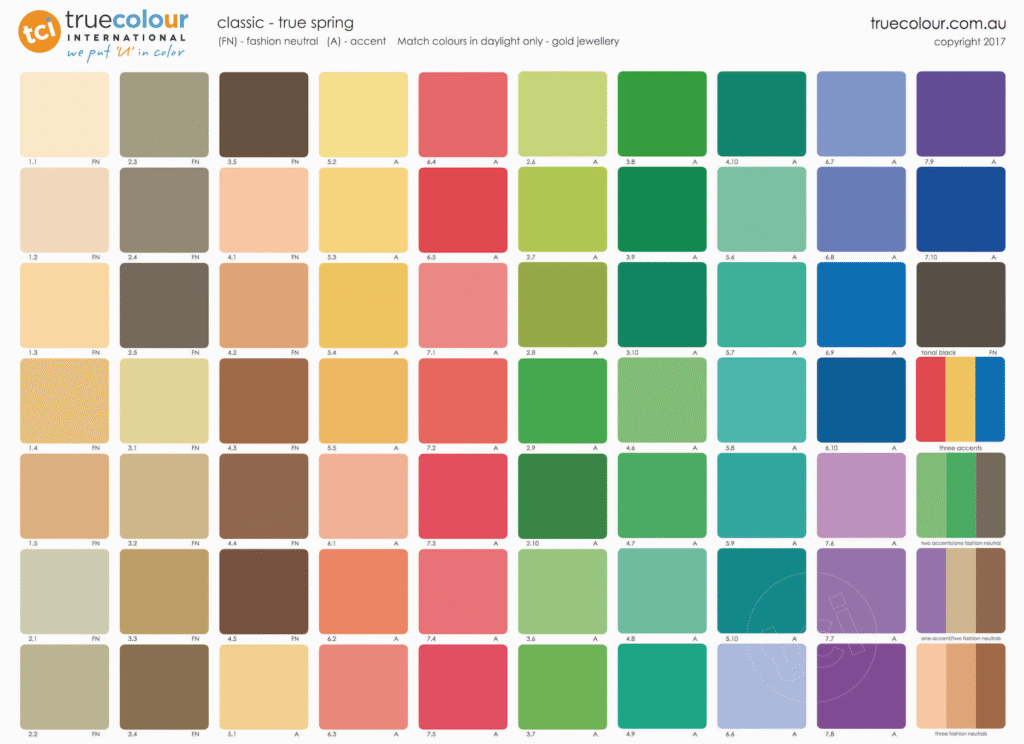
Task: Select the dark brown swatch 3.5
Action: tap(263, 113)
